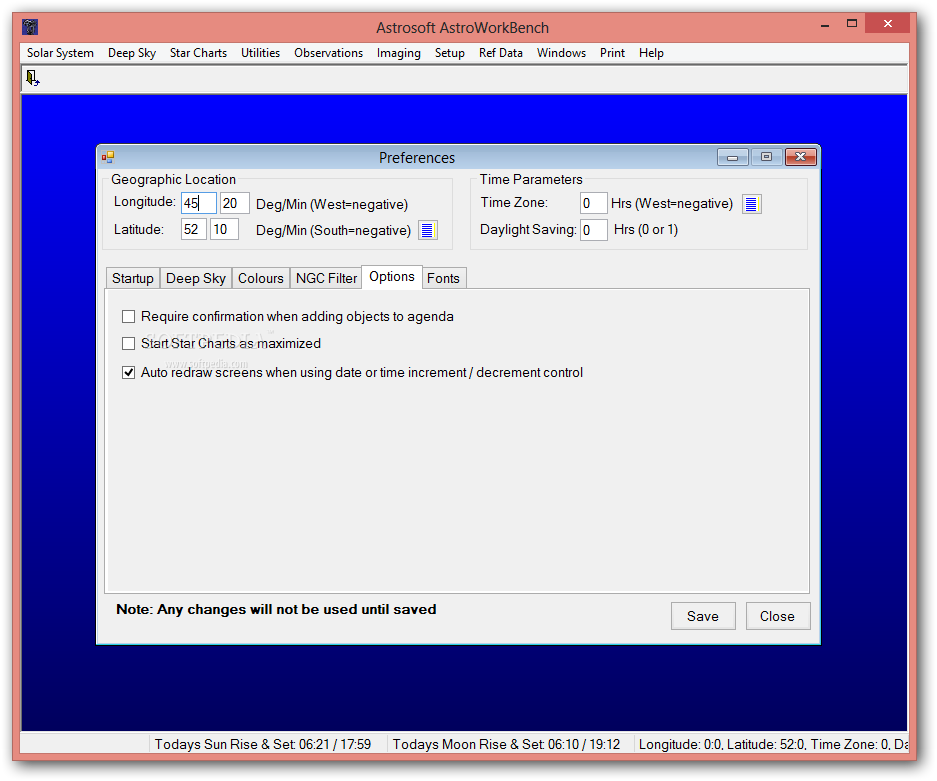The image size is (937, 781).
Task: Maximize the Preferences window
Action: pyautogui.click(x=766, y=157)
